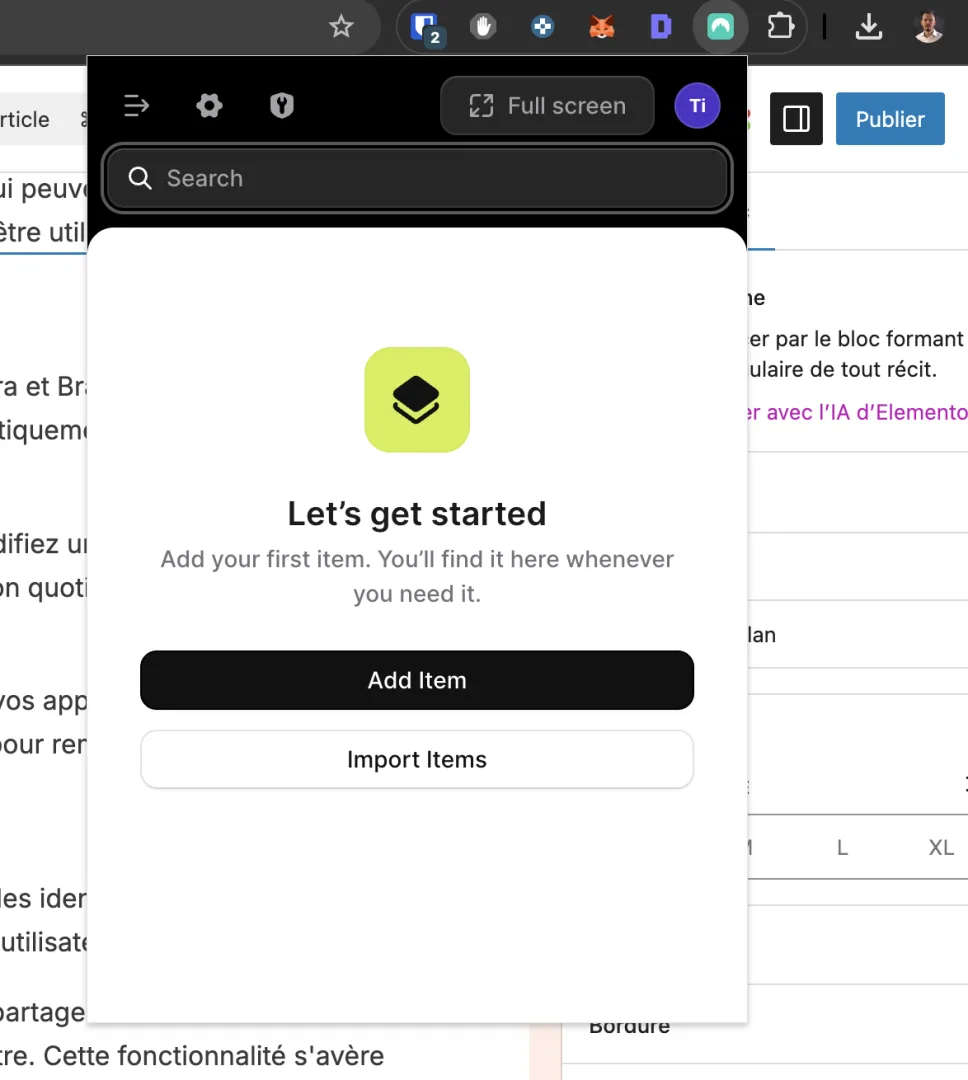Screen dimensions: 968x1080
Task: Open the MetaMask fox extension
Action: (x=602, y=27)
